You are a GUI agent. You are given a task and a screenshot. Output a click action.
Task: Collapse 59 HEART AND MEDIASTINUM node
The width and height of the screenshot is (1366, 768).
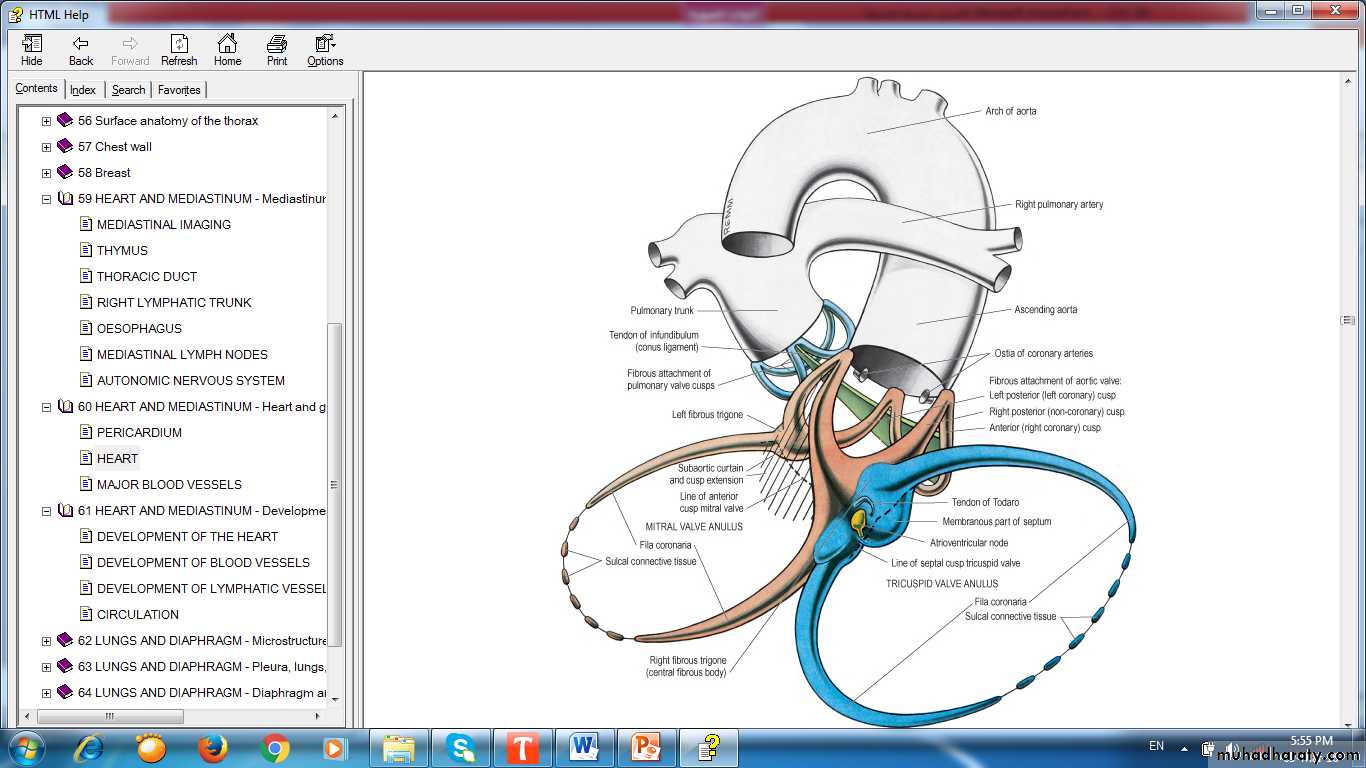pos(46,199)
